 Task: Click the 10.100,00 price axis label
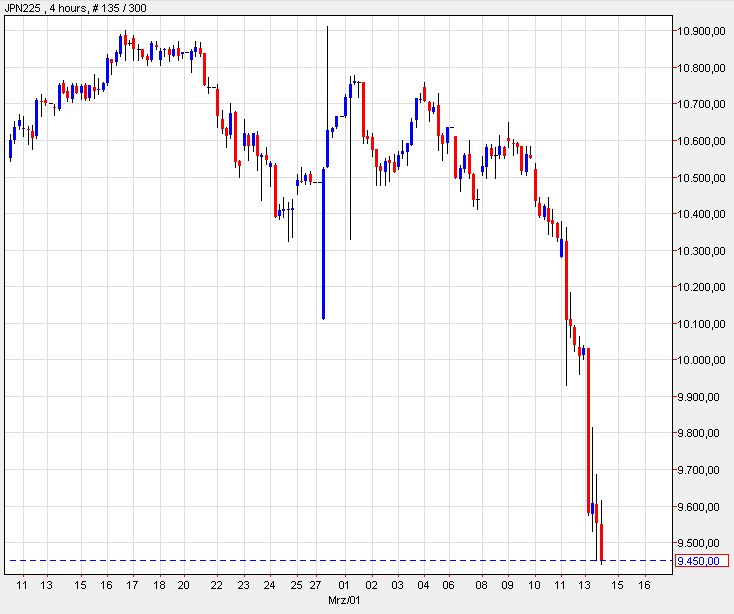pyautogui.click(x=701, y=324)
